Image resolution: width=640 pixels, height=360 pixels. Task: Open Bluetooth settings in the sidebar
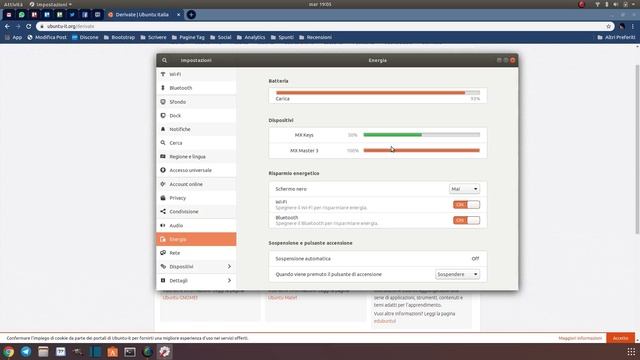pyautogui.click(x=196, y=88)
